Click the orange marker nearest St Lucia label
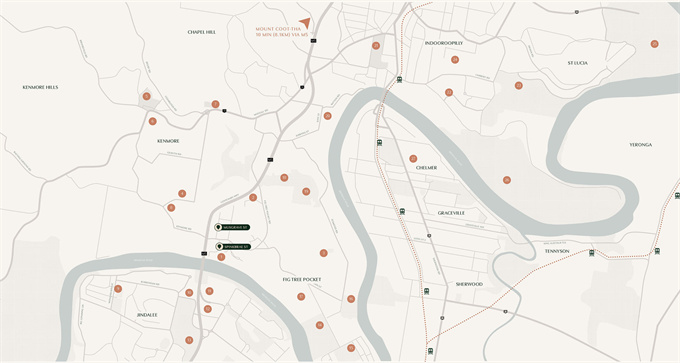The width and height of the screenshot is (680, 363). [518, 85]
